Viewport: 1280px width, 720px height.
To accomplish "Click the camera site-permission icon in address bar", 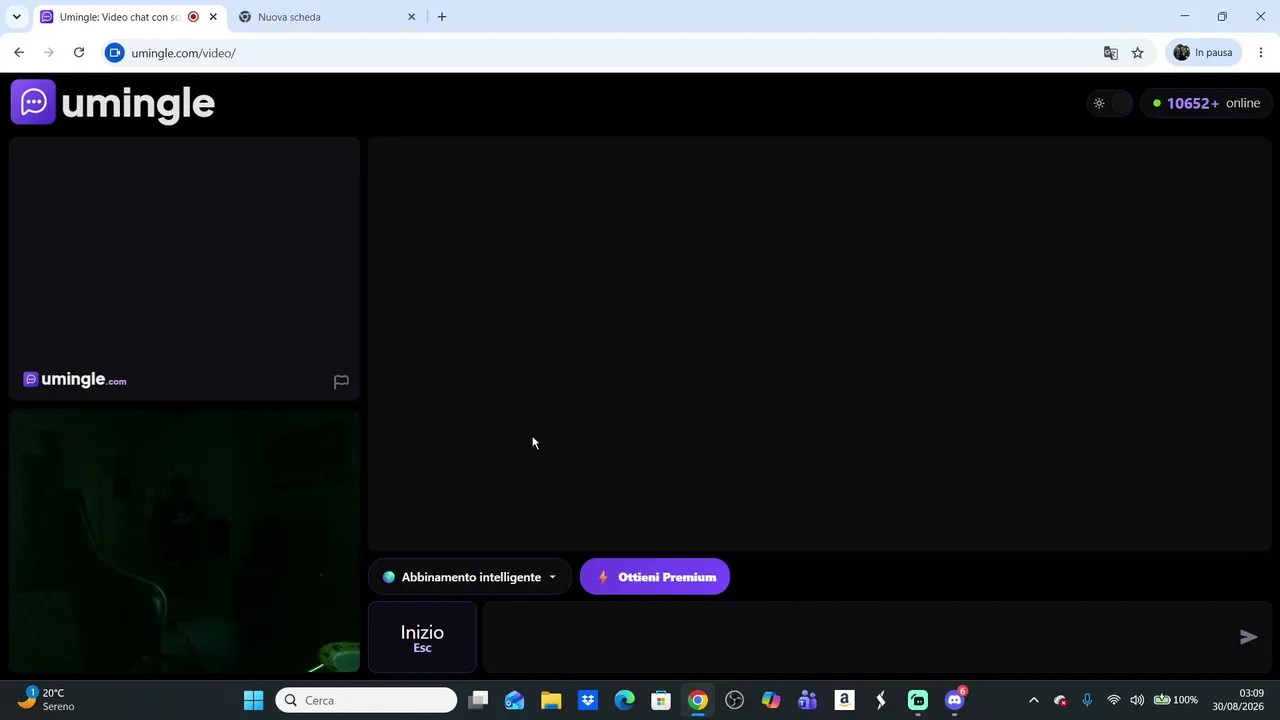I will click(115, 53).
